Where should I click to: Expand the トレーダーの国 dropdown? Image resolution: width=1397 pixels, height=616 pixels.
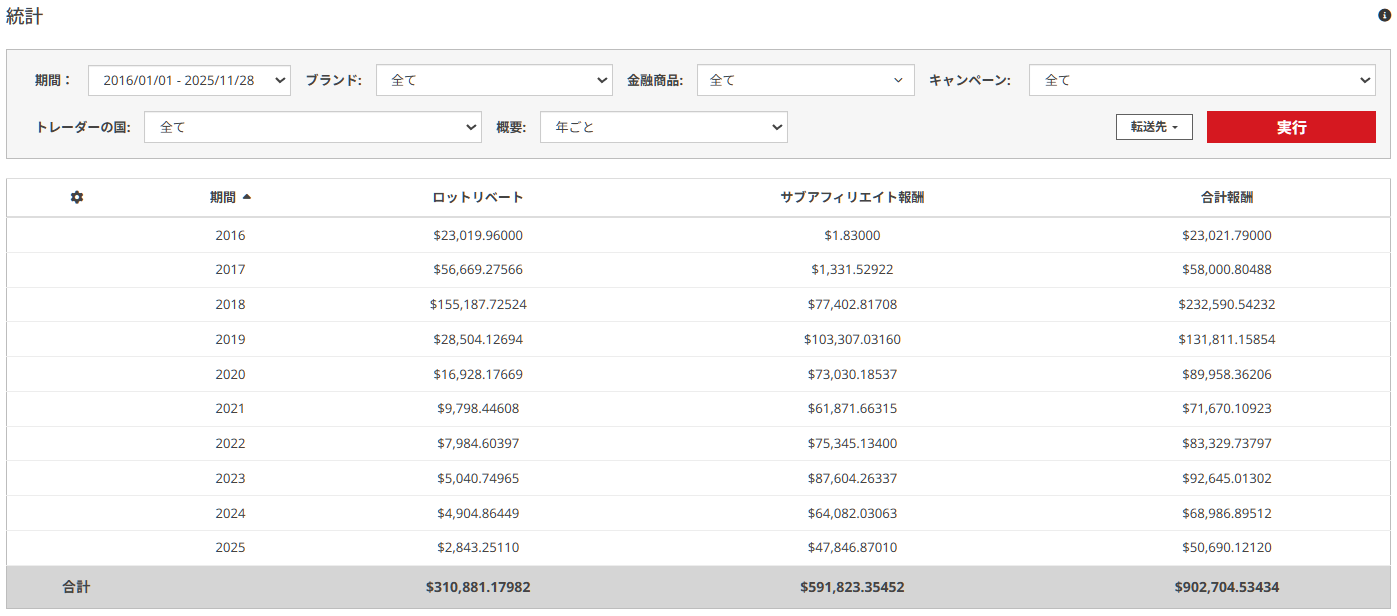[312, 127]
